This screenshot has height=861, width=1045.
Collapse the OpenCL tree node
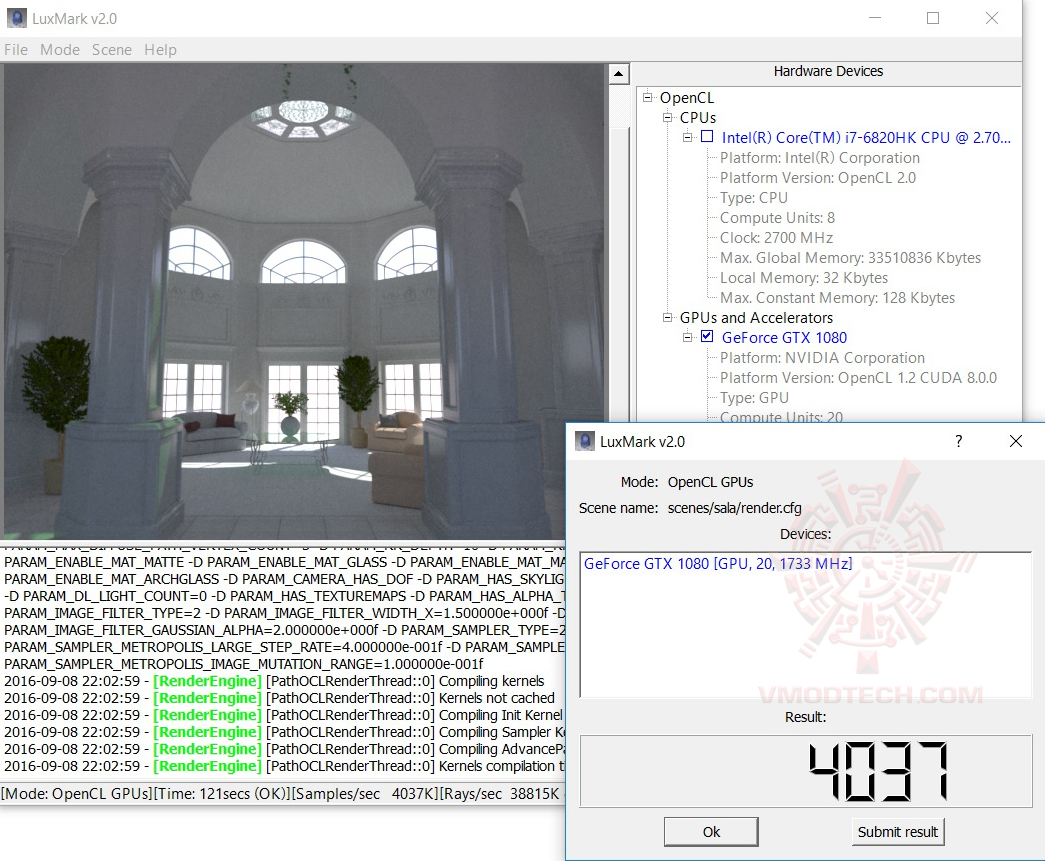[x=647, y=97]
